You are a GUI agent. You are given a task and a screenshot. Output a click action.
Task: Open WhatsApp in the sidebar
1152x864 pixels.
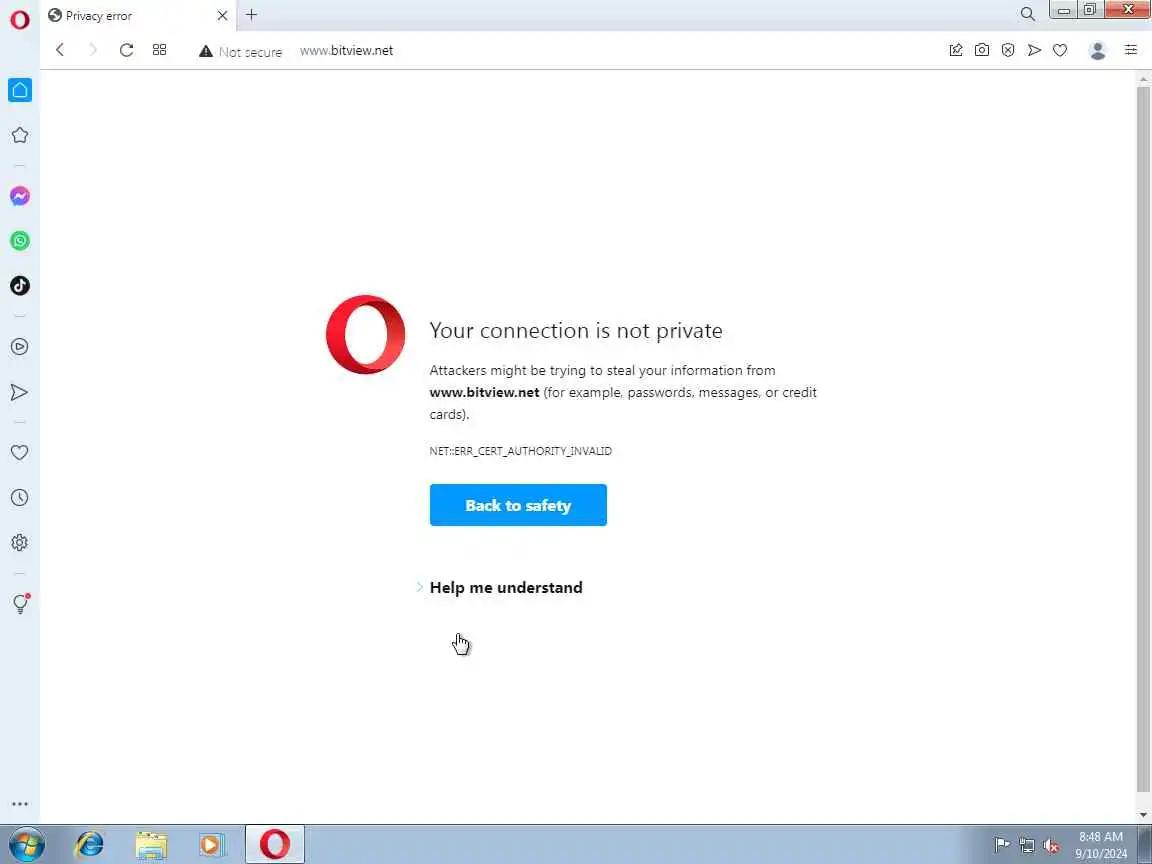click(x=20, y=241)
